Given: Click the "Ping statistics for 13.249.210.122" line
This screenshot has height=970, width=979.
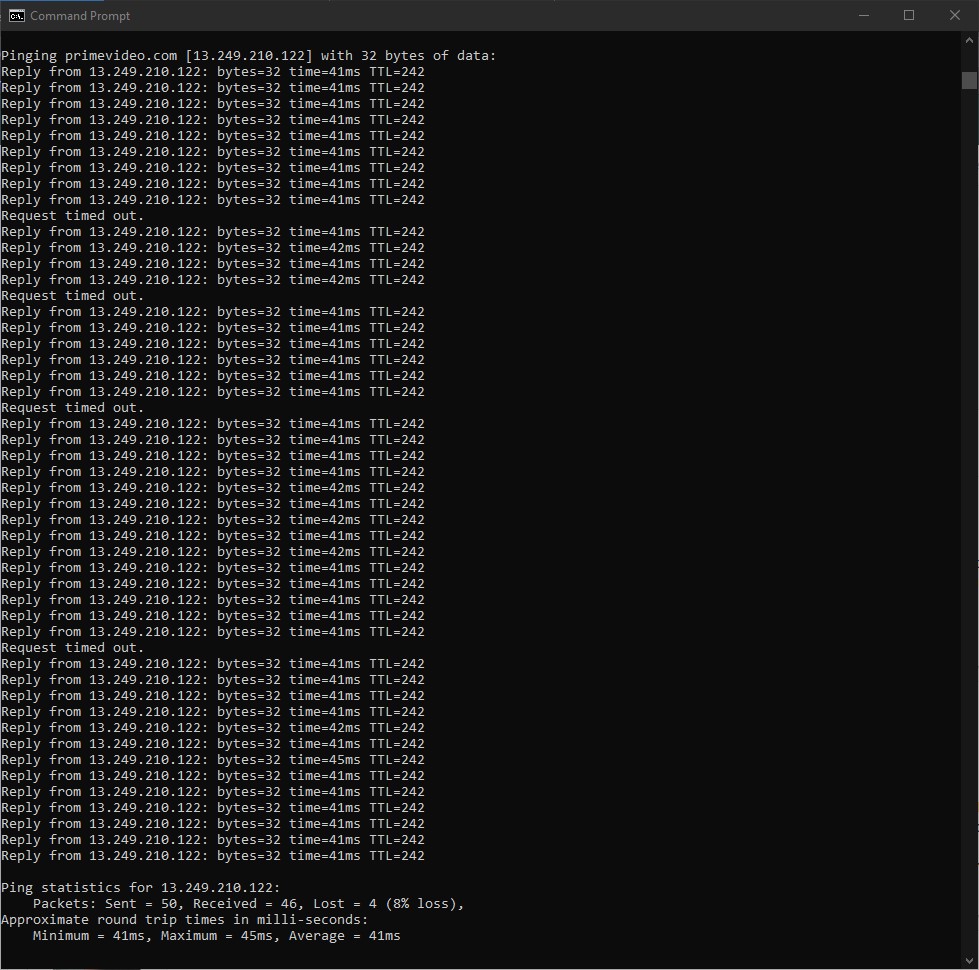Looking at the screenshot, I should click(x=141, y=888).
